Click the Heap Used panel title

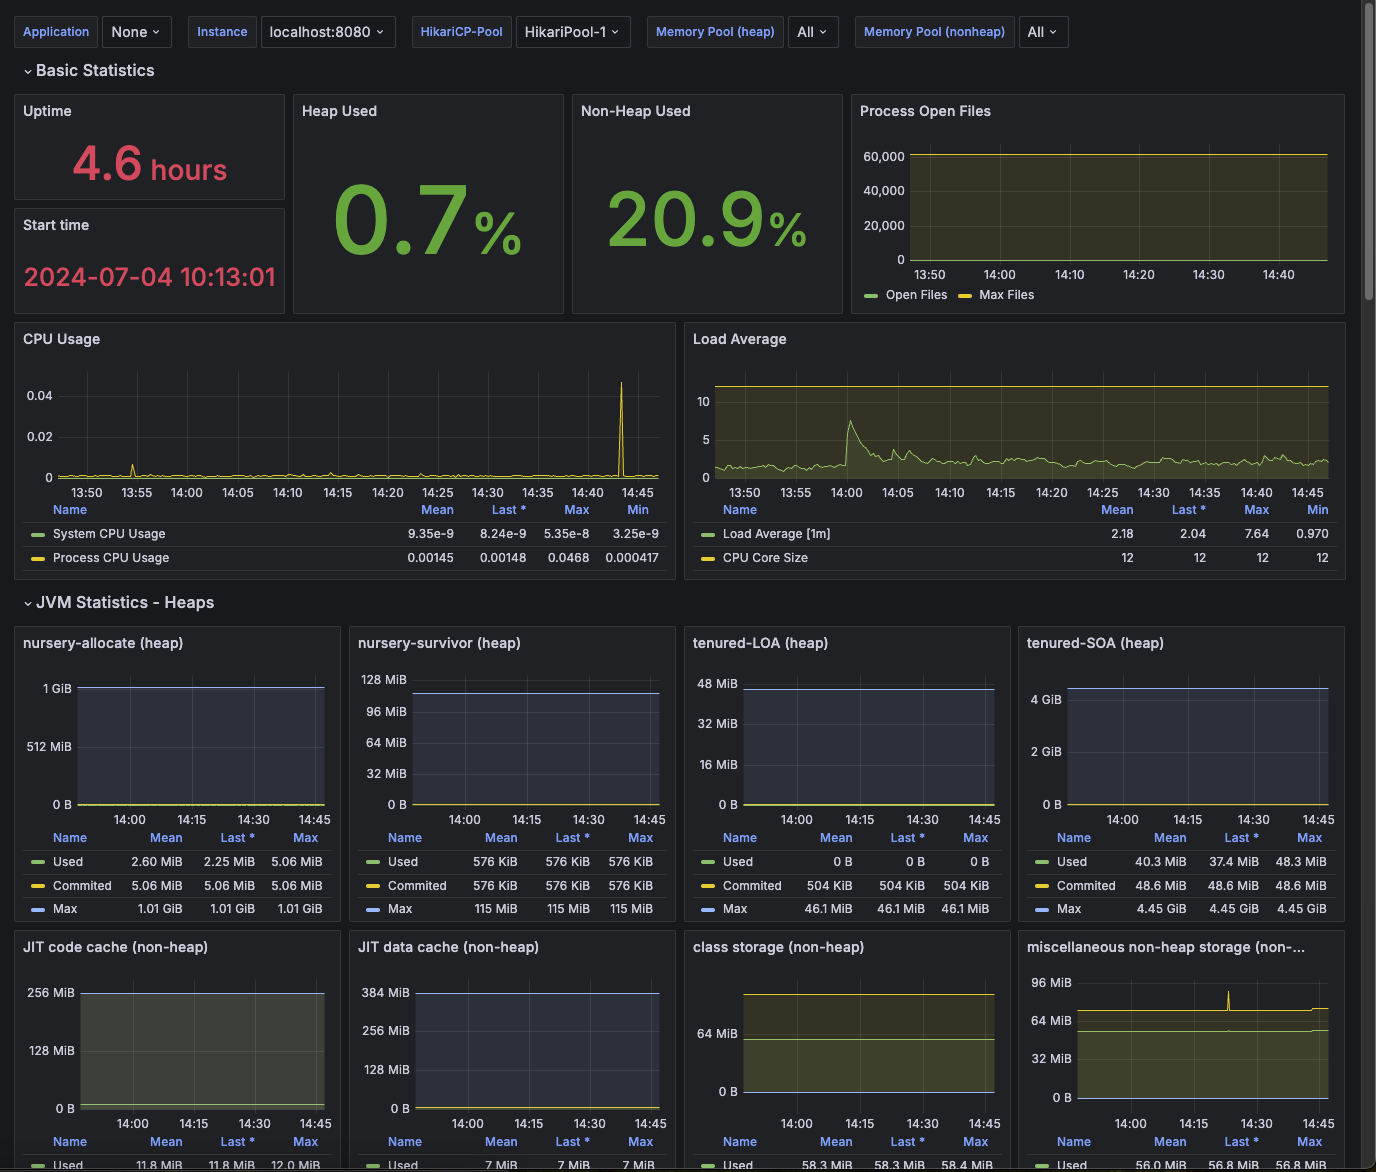coord(339,111)
